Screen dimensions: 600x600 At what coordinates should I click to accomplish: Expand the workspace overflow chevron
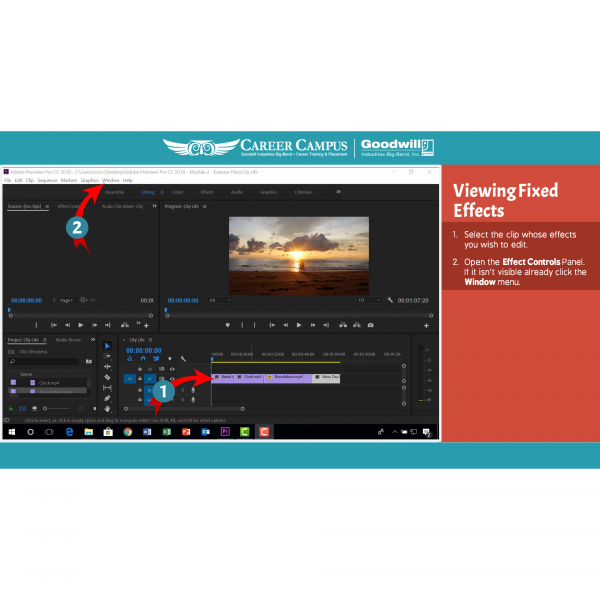point(338,191)
